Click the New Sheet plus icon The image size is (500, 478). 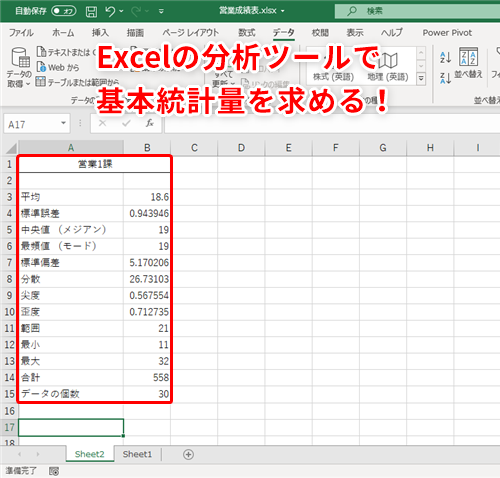[188, 454]
